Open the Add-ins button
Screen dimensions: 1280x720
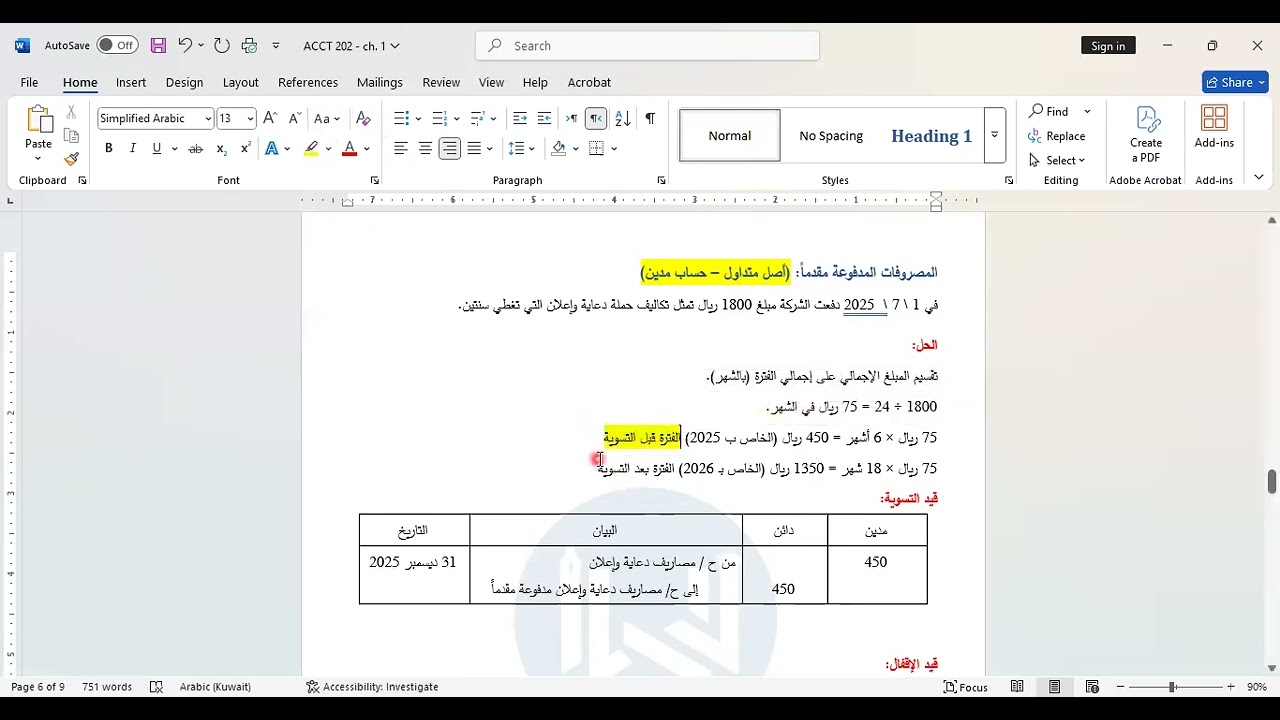point(1214,126)
